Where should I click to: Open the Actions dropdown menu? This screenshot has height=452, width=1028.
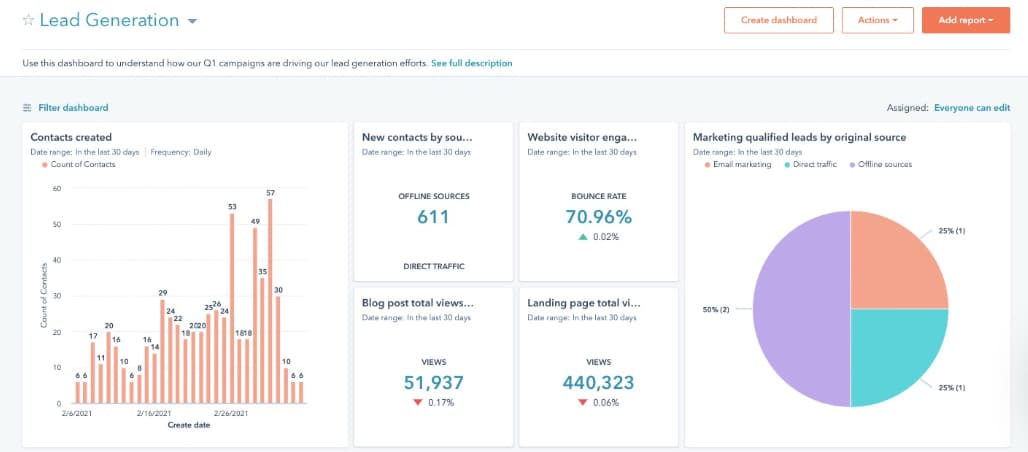click(877, 20)
